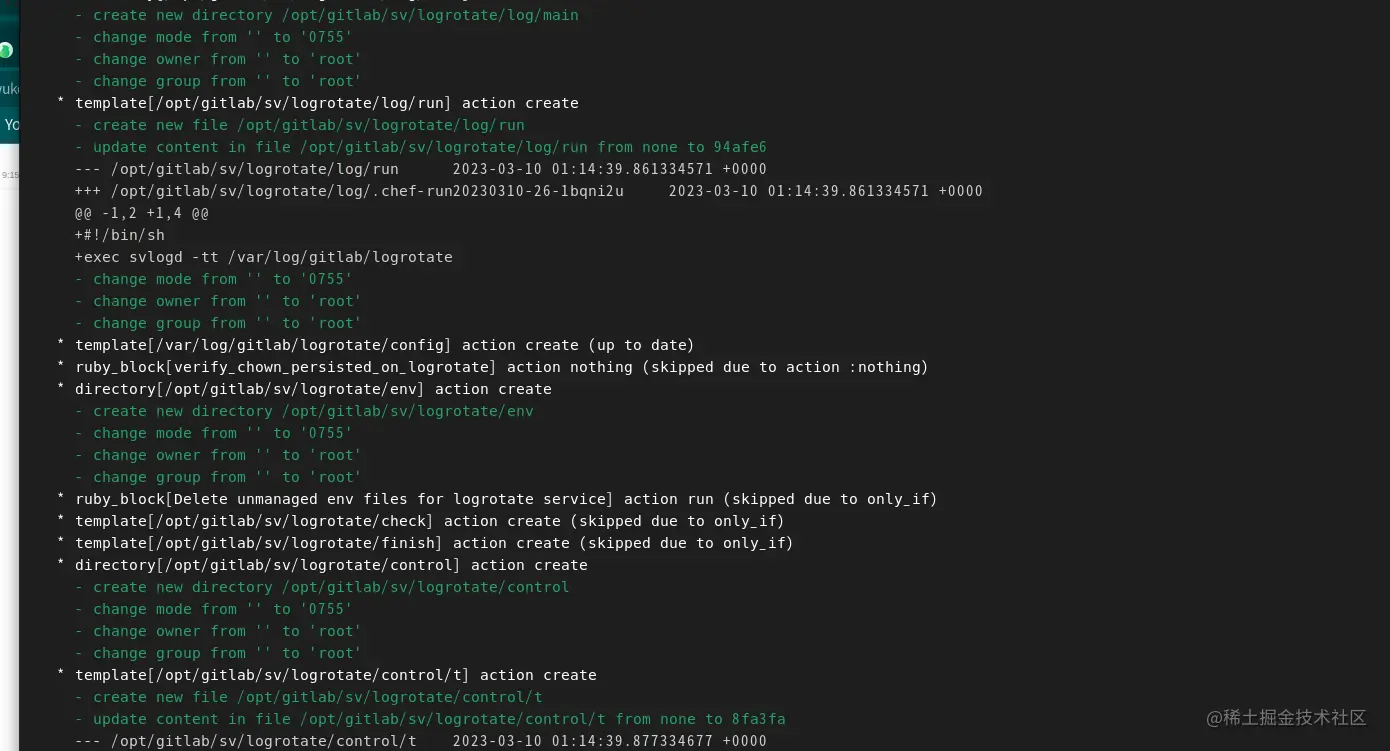Click the directory logrotate/env action create line
The image size is (1390, 751).
(x=304, y=389)
